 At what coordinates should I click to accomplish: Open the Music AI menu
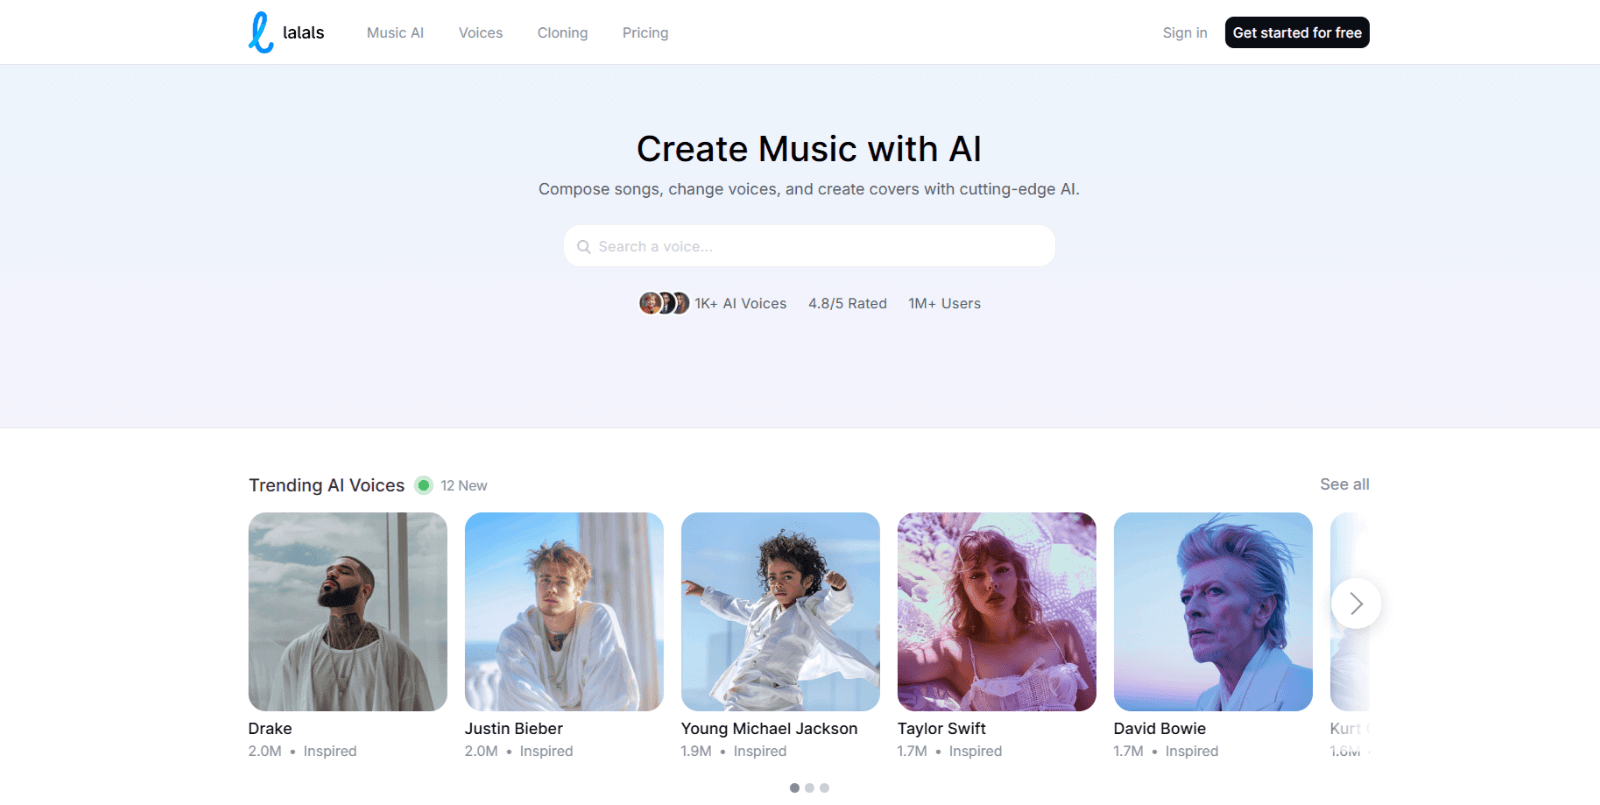tap(395, 33)
